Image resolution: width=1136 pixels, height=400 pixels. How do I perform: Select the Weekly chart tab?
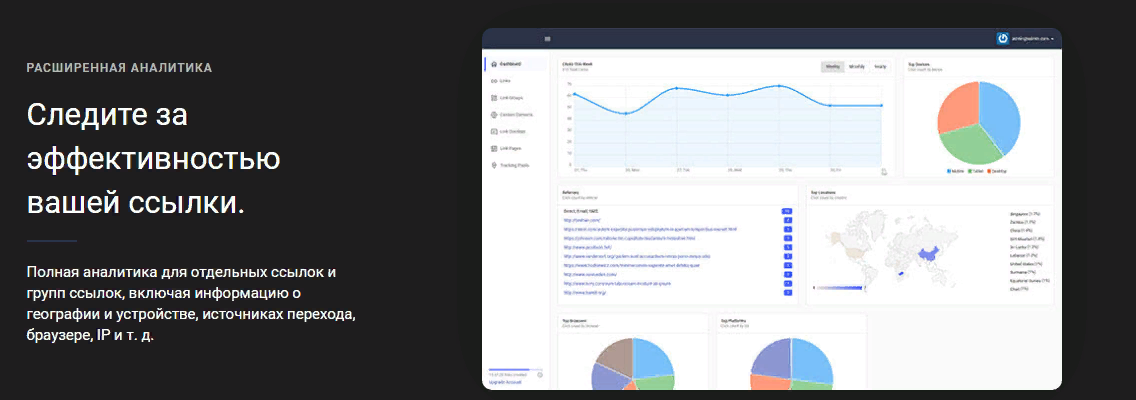click(x=832, y=67)
